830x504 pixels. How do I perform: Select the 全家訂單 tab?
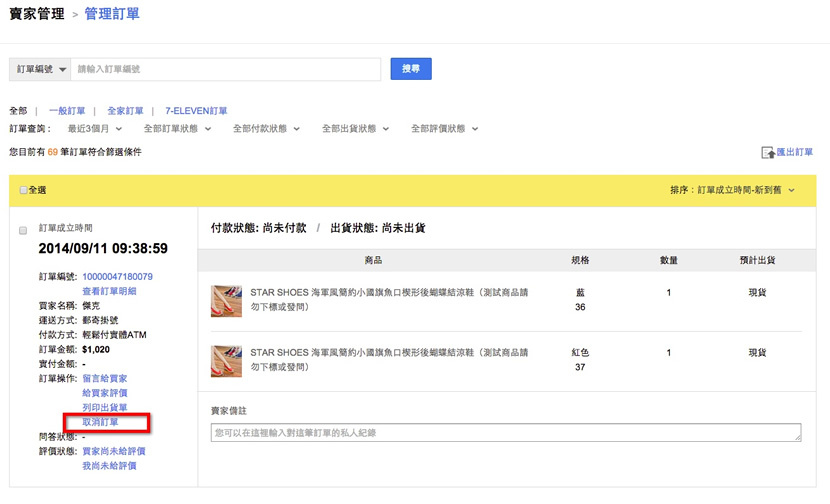(x=125, y=111)
